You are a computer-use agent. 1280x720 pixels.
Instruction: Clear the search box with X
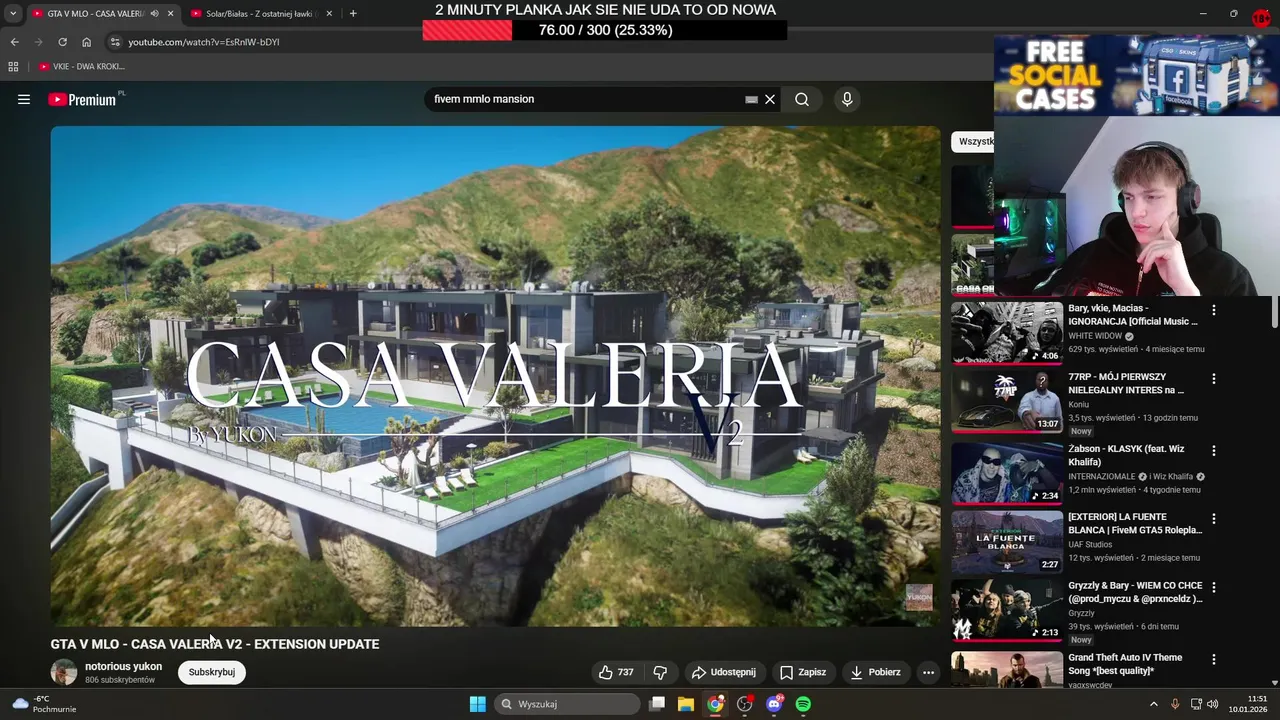[770, 99]
